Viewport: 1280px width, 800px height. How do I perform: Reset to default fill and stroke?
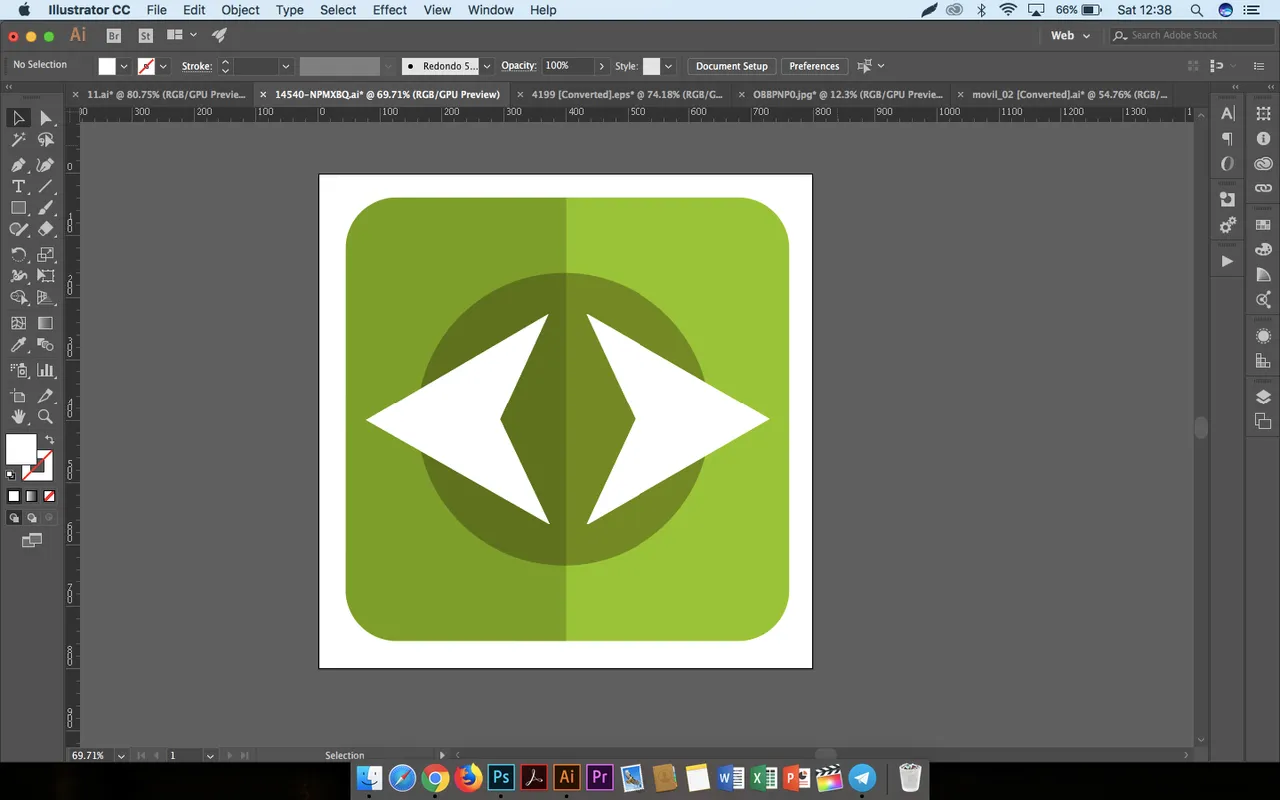coord(11,476)
